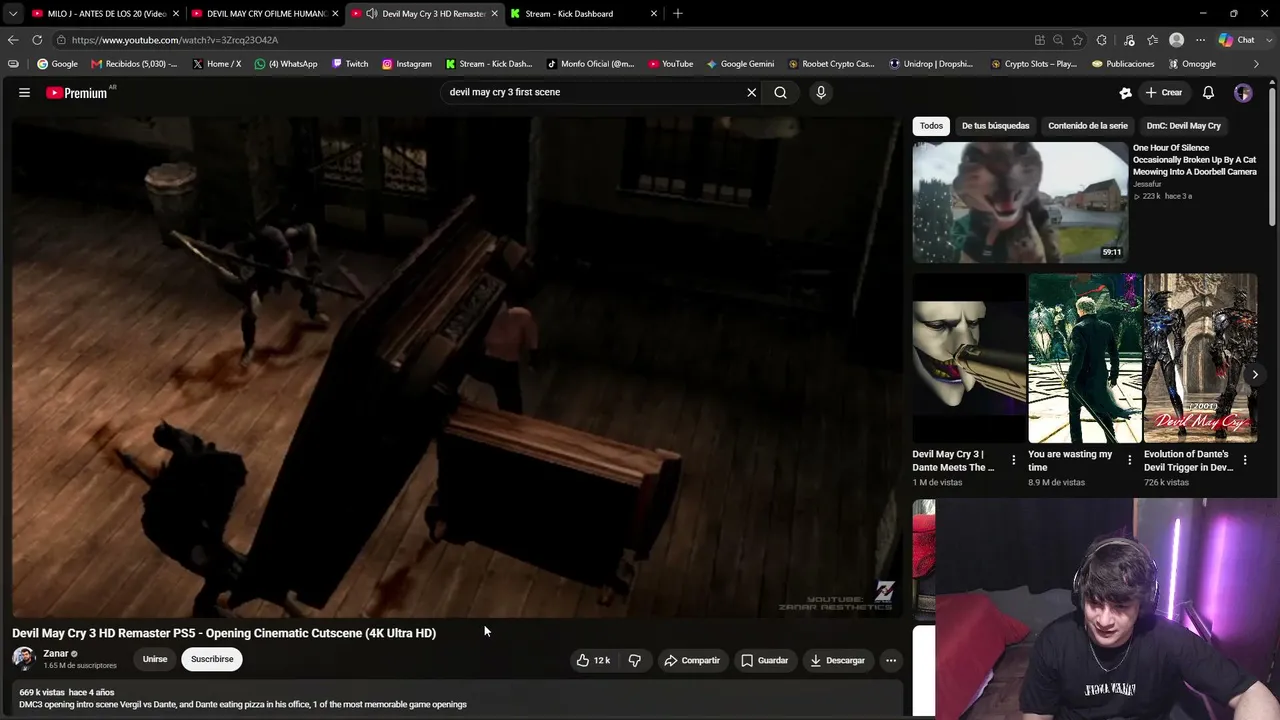The height and width of the screenshot is (720, 1280).
Task: Clear the YouTube search query
Action: click(x=752, y=93)
